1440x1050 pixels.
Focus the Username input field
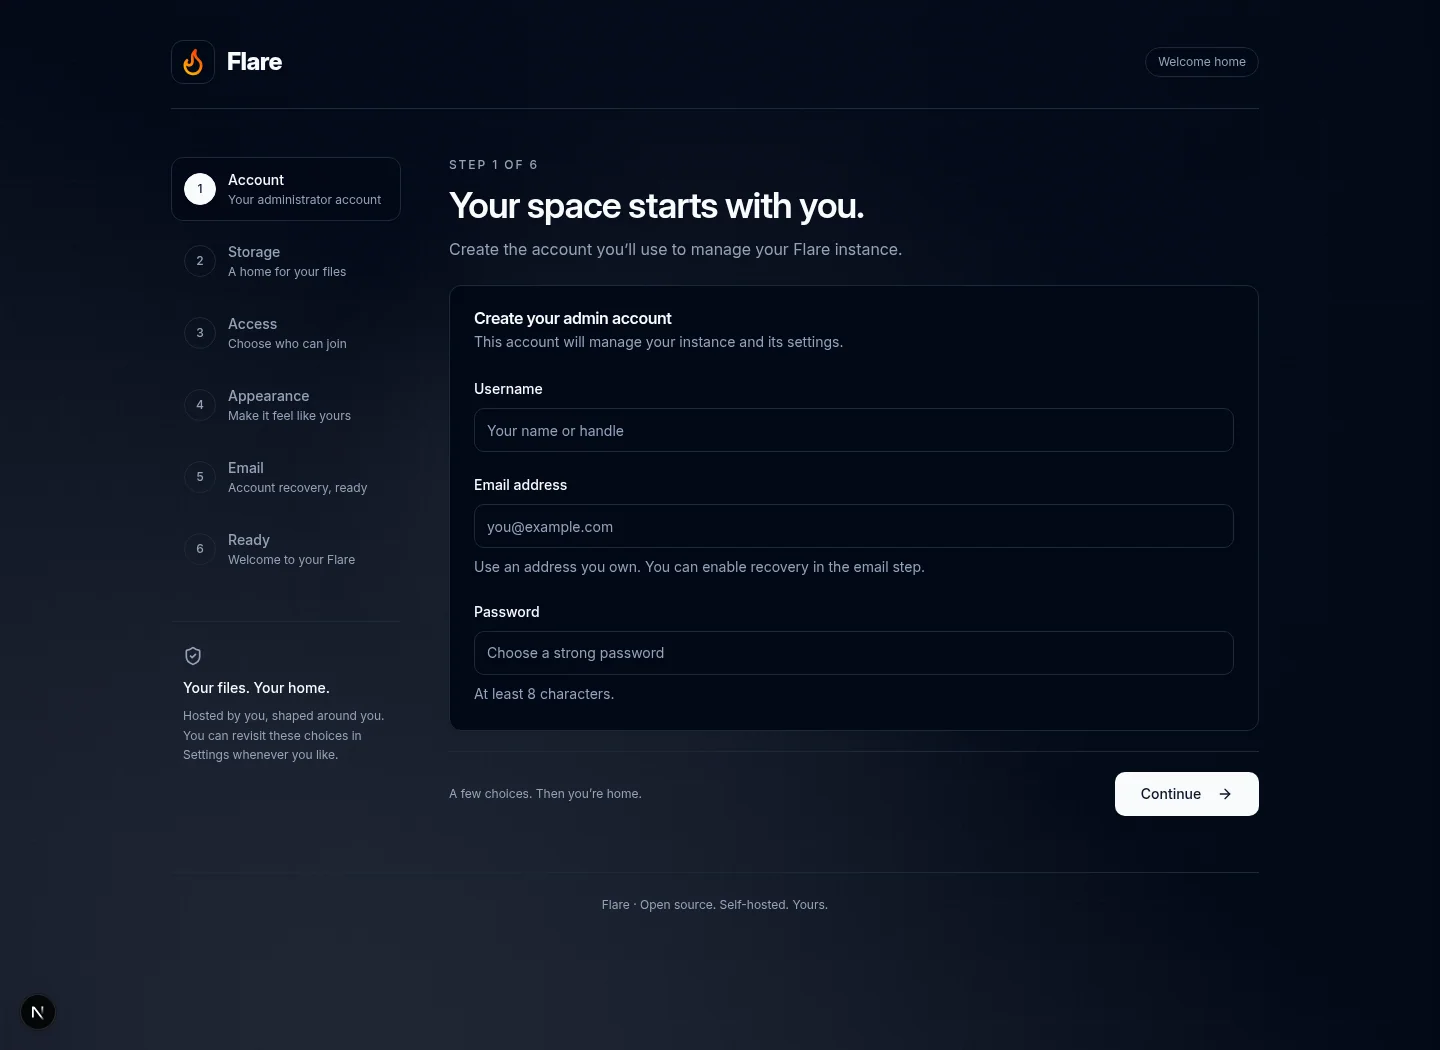tap(854, 430)
